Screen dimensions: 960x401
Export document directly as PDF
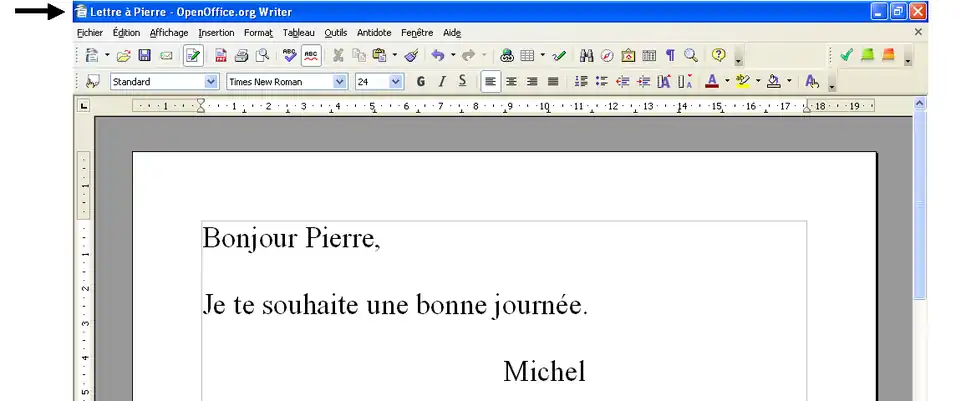(x=221, y=56)
